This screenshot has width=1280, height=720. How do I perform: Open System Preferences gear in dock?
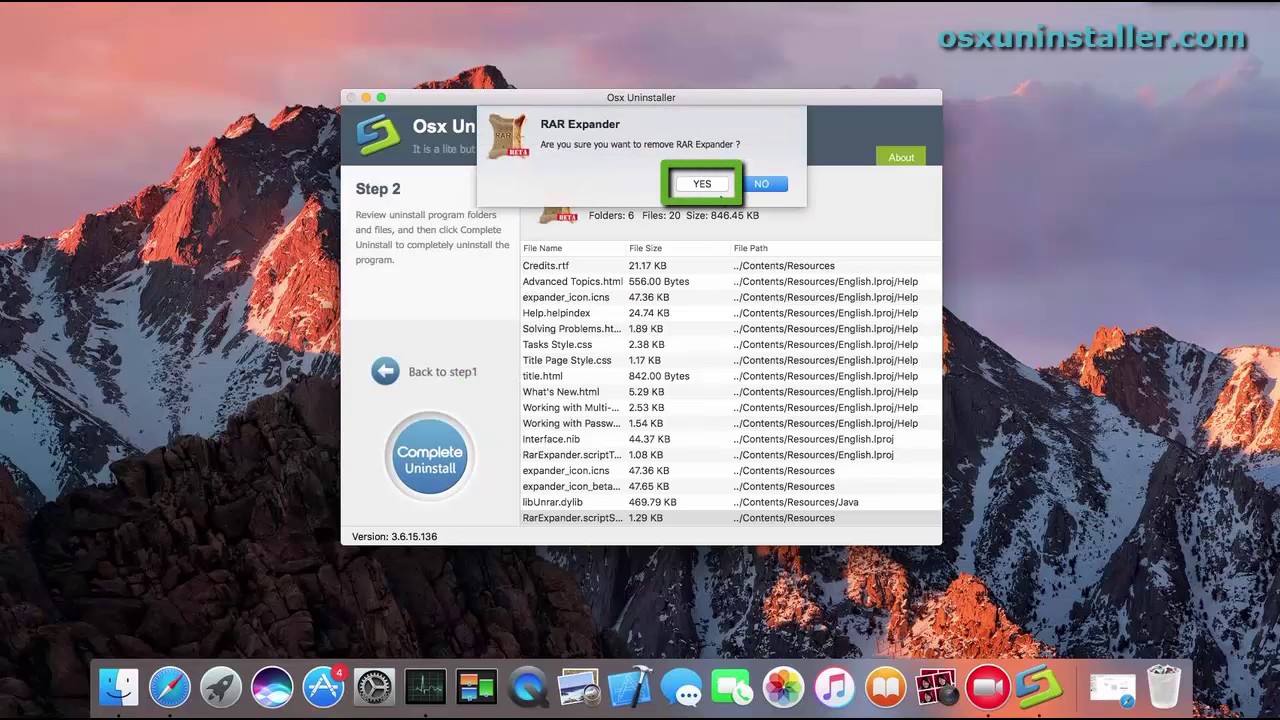pos(375,688)
